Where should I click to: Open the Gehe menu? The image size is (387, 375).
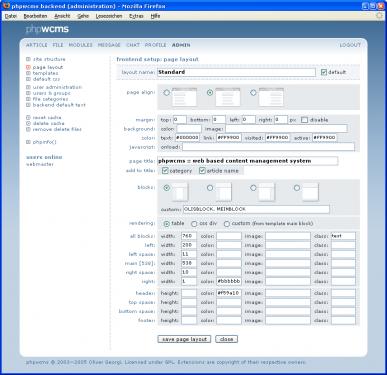click(83, 16)
